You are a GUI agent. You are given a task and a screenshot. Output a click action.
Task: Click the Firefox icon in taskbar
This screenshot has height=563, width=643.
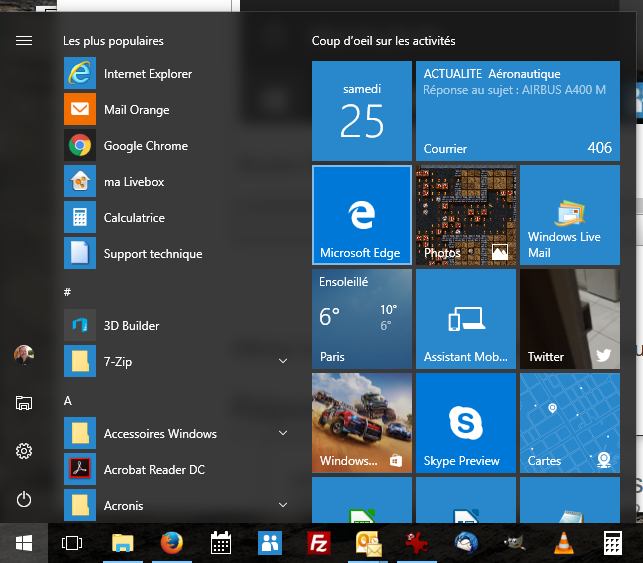click(172, 543)
